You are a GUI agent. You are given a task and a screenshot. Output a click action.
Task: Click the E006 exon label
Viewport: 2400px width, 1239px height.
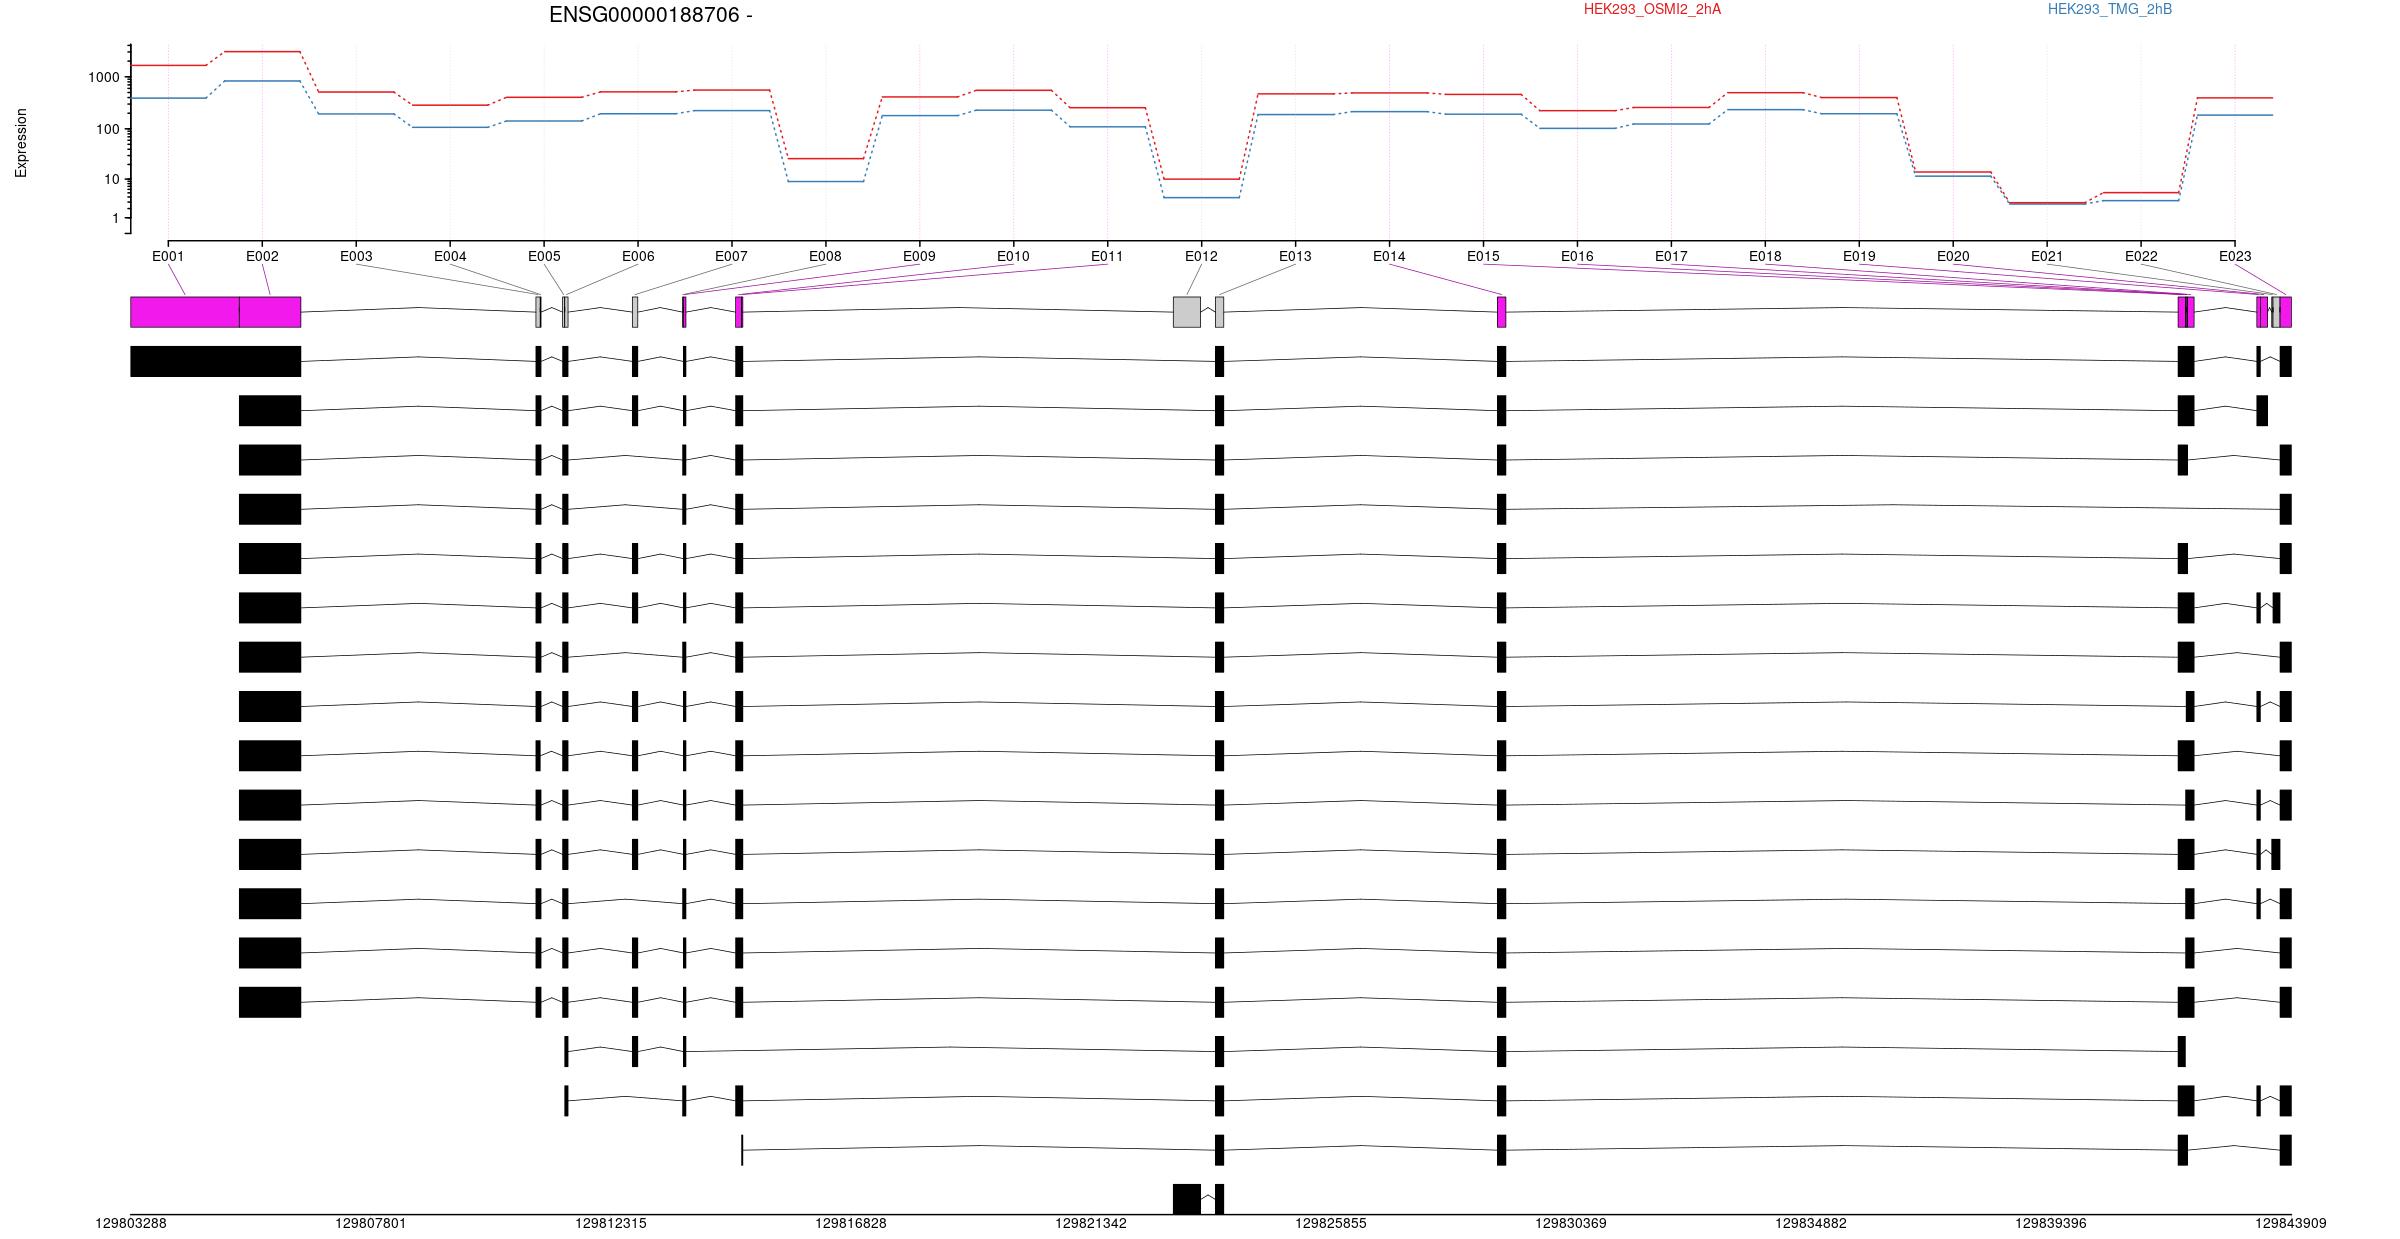638,256
